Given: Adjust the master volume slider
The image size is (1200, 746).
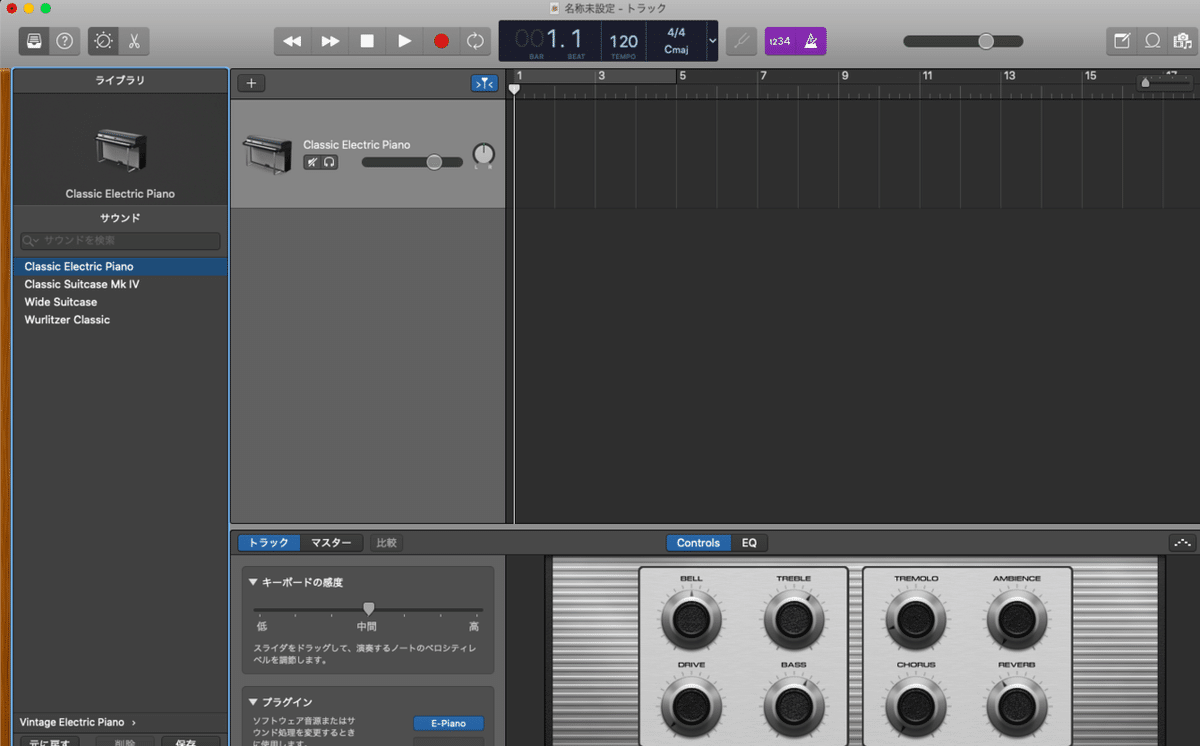Looking at the screenshot, I should pos(963,41).
